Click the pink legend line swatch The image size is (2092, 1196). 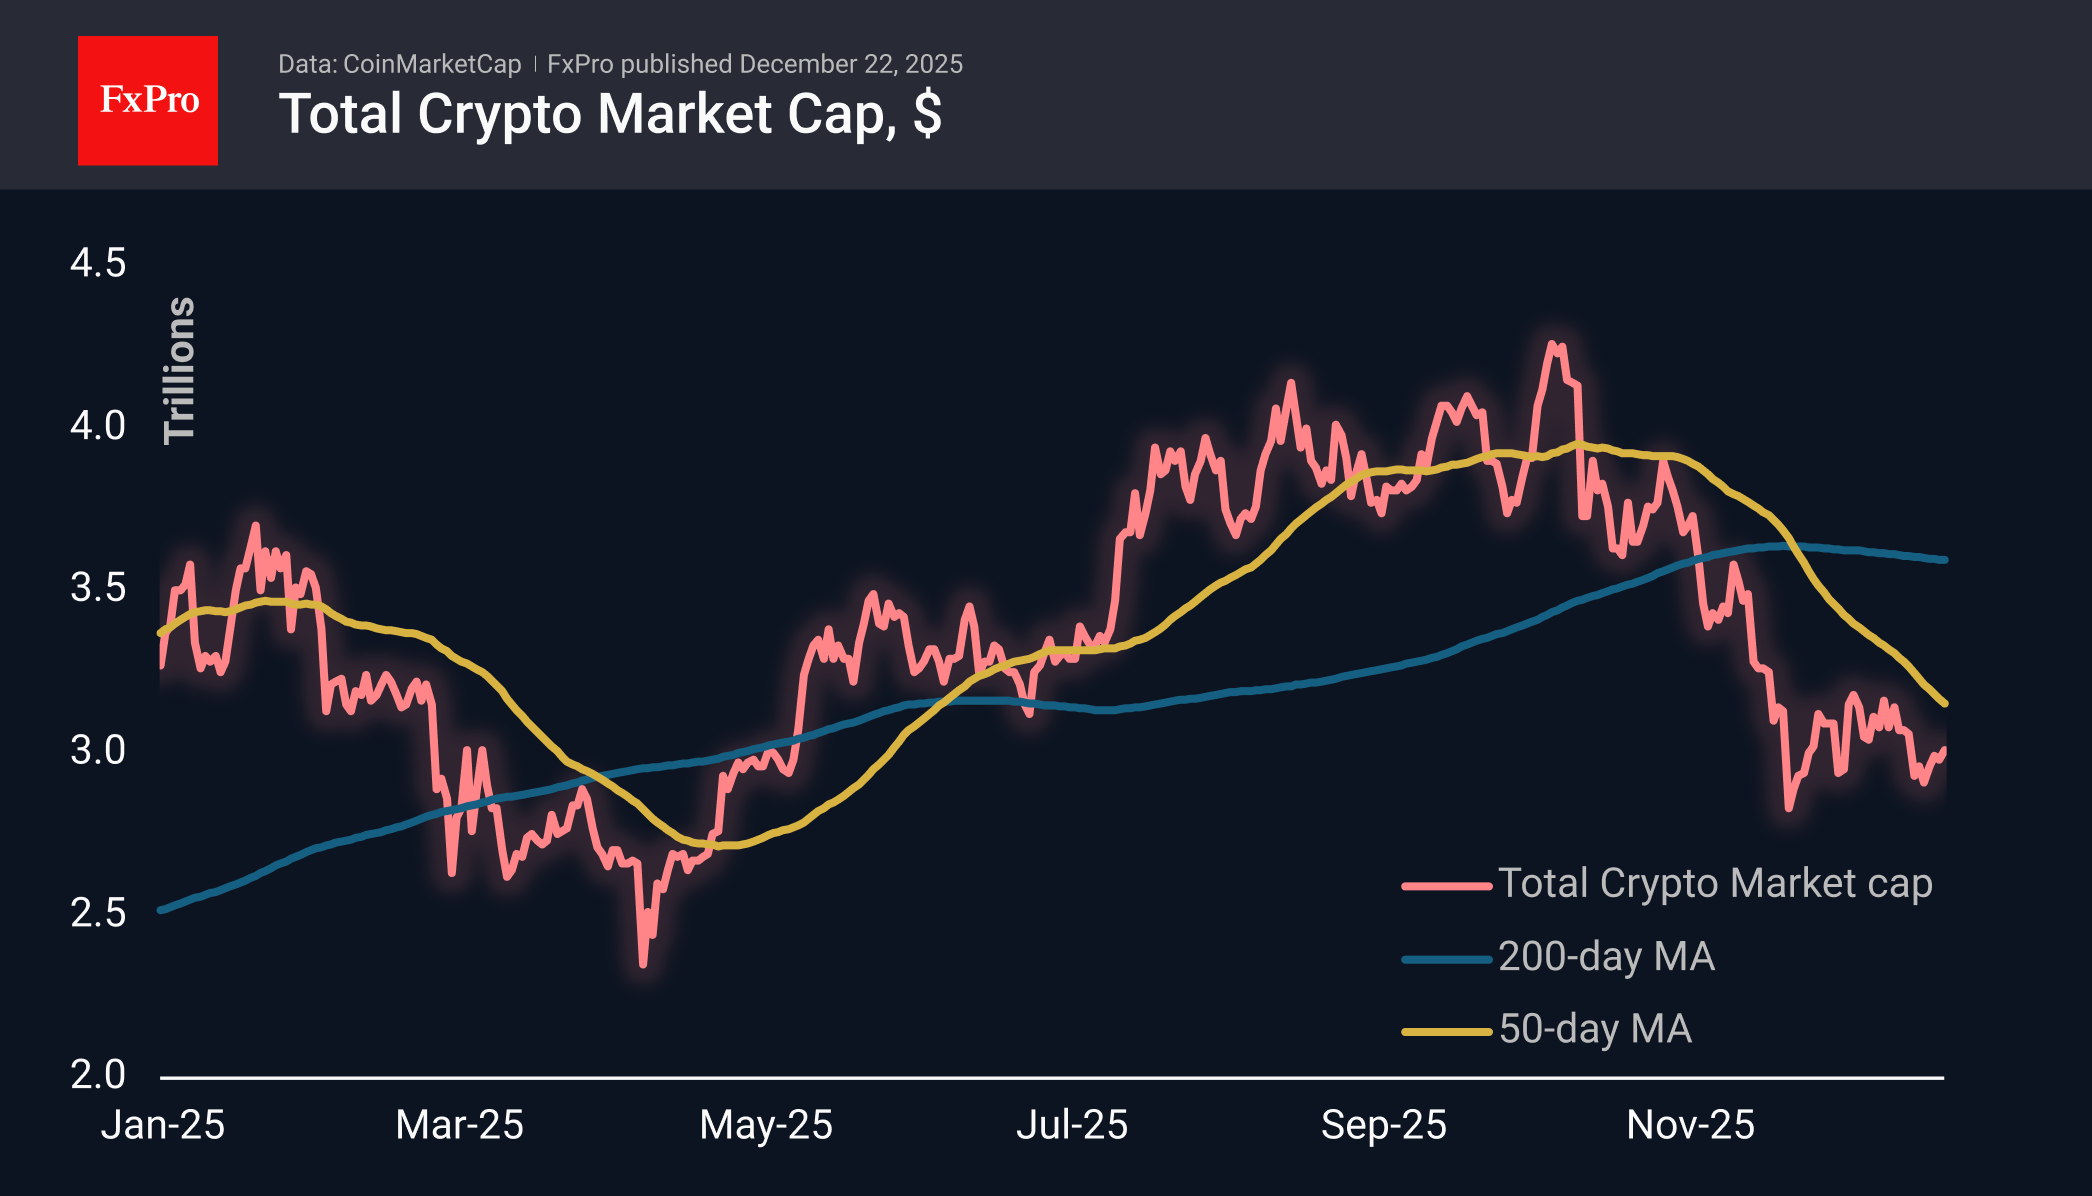1446,885
